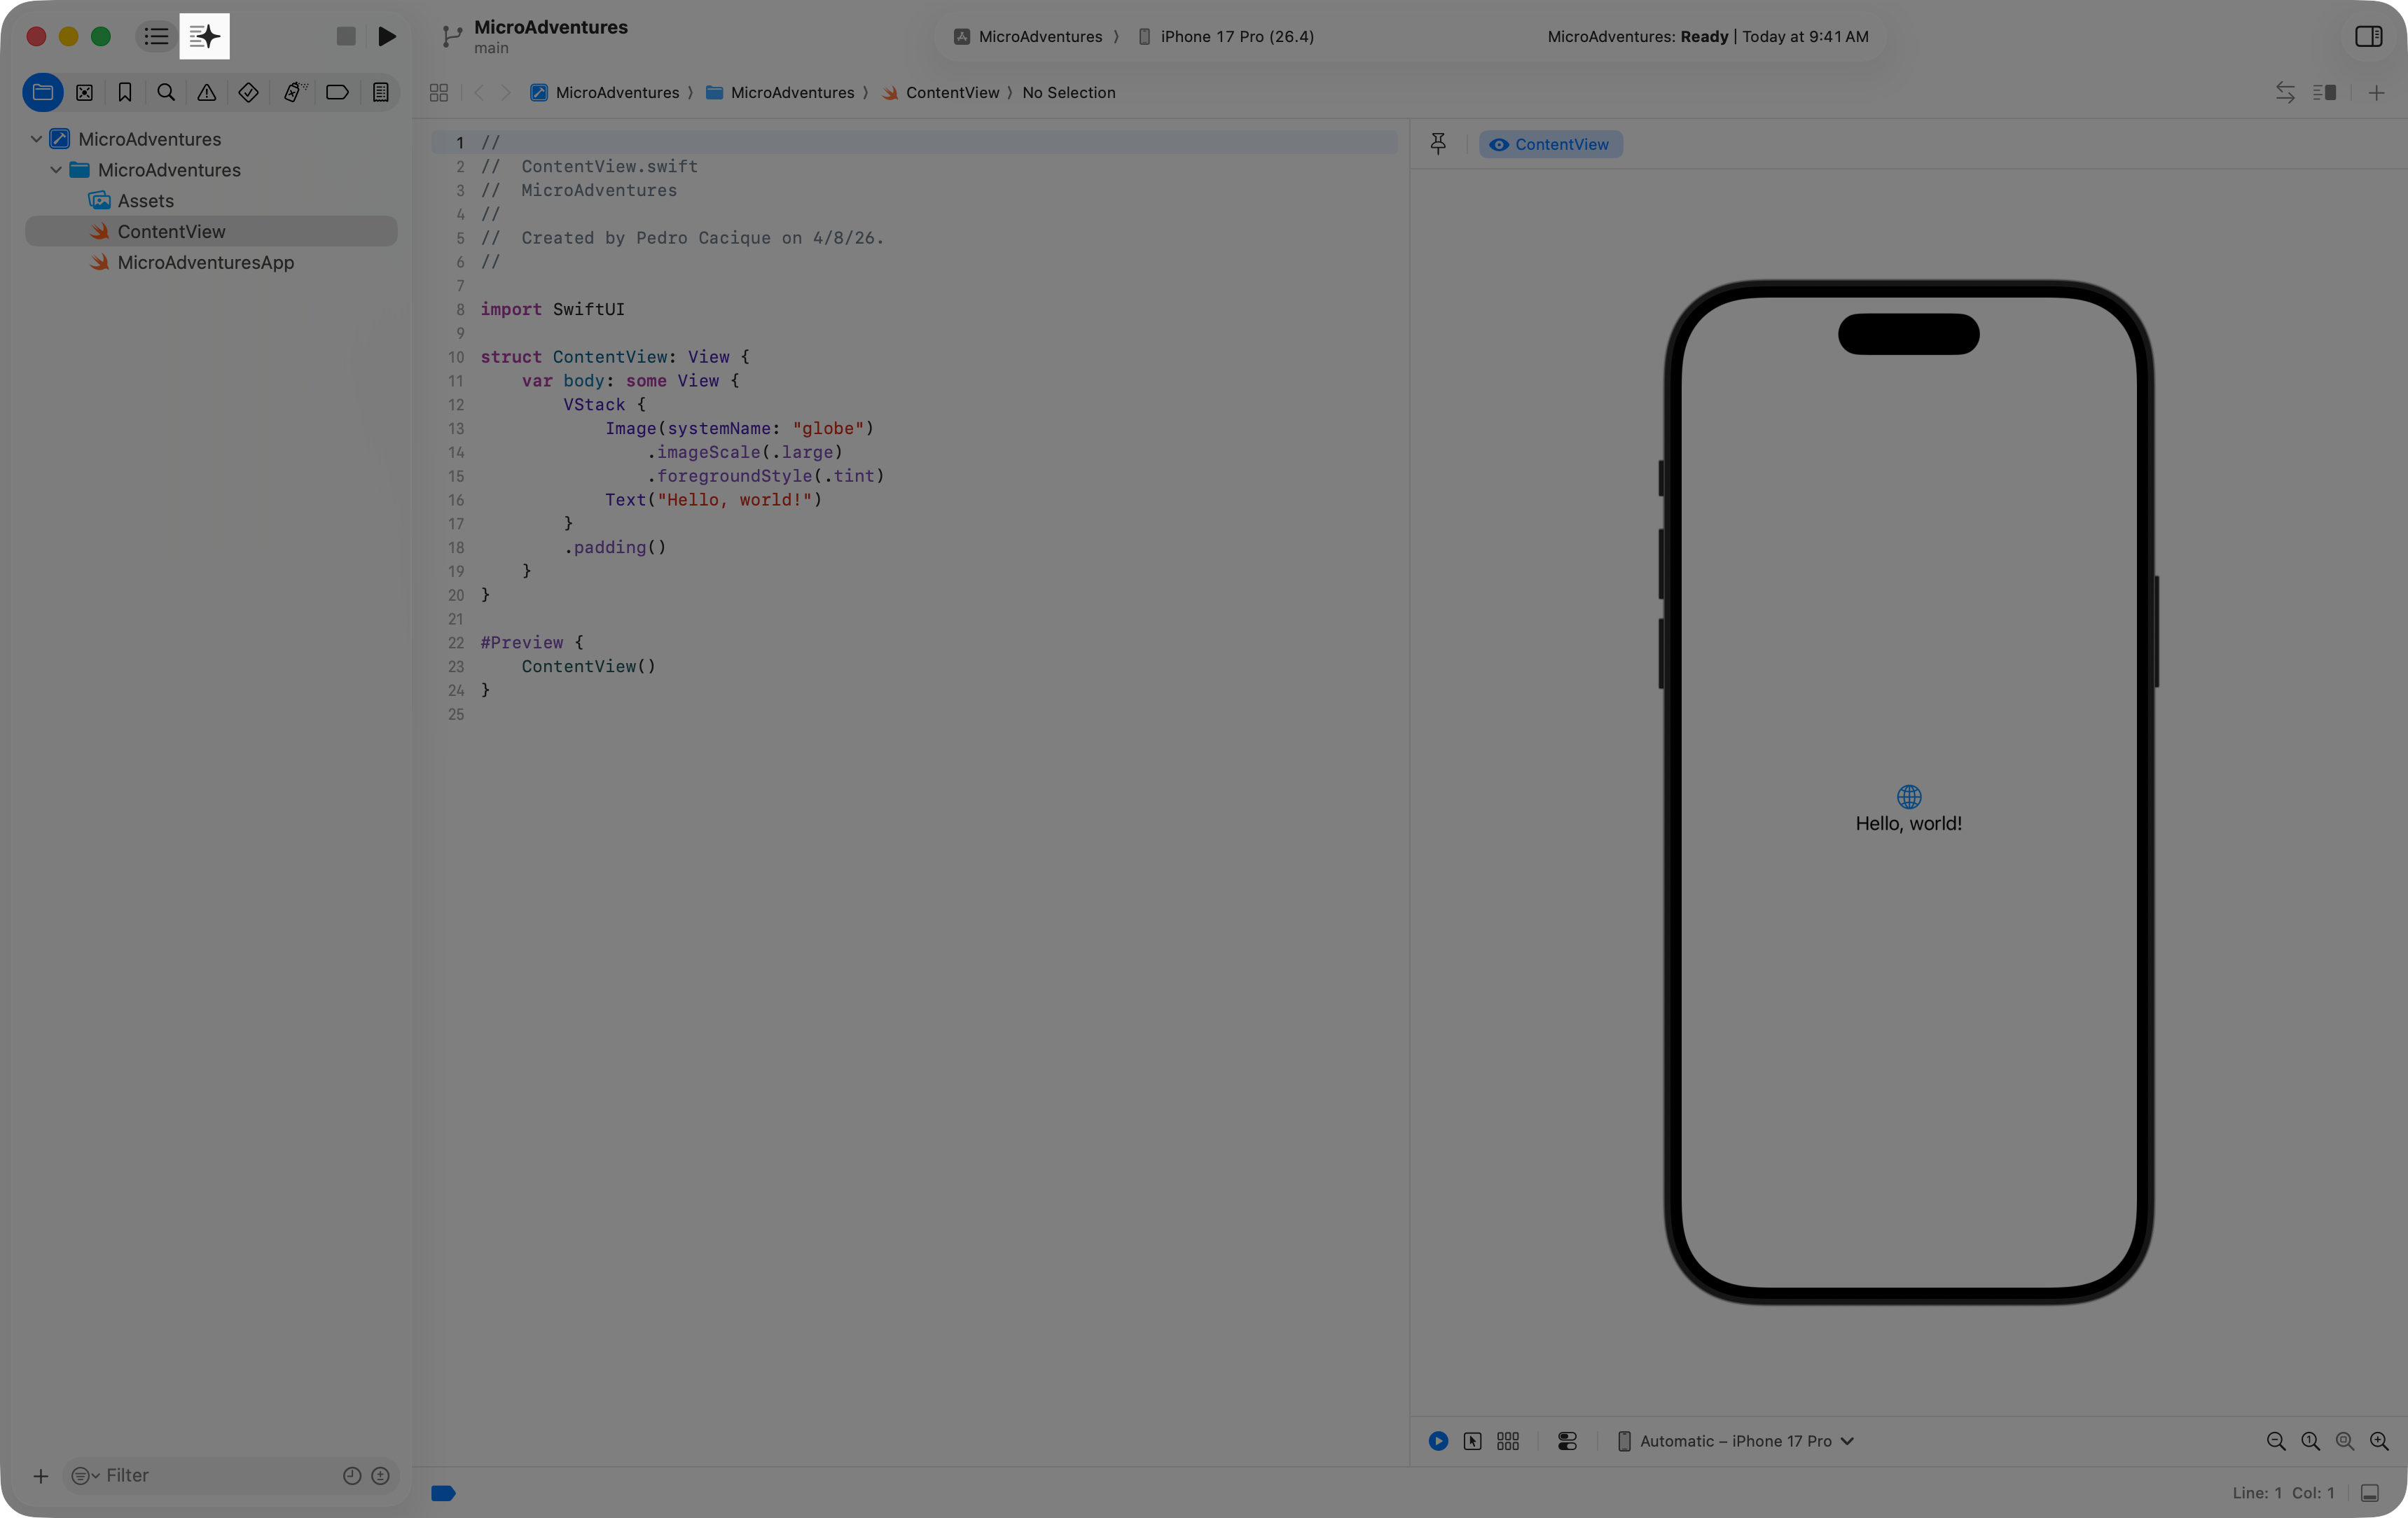The width and height of the screenshot is (2408, 1518).
Task: Show the report navigator
Action: click(381, 92)
